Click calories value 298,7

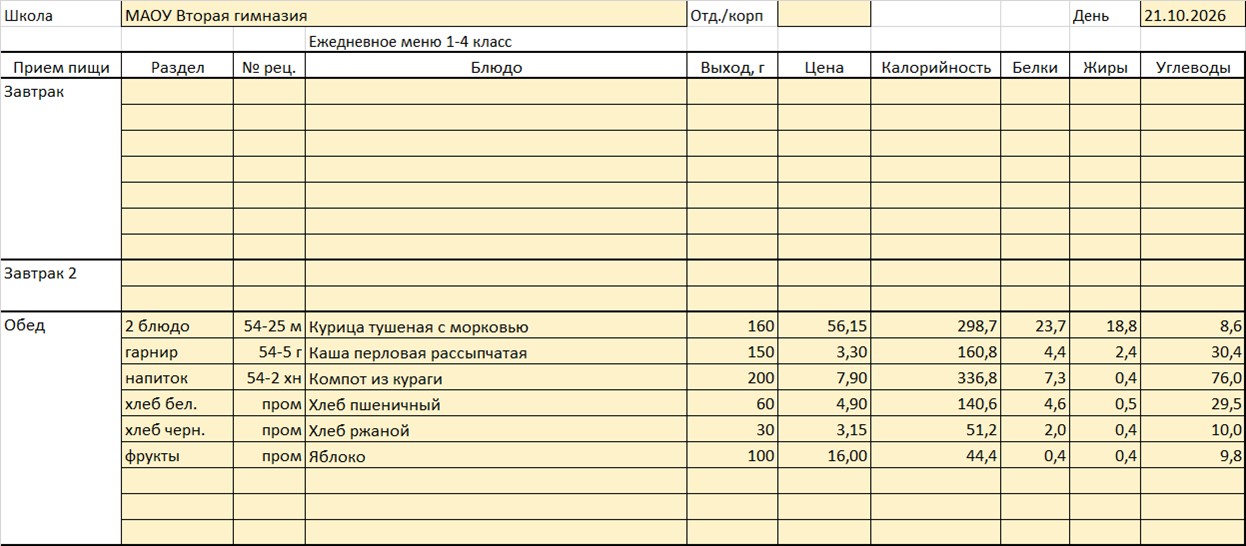click(936, 326)
